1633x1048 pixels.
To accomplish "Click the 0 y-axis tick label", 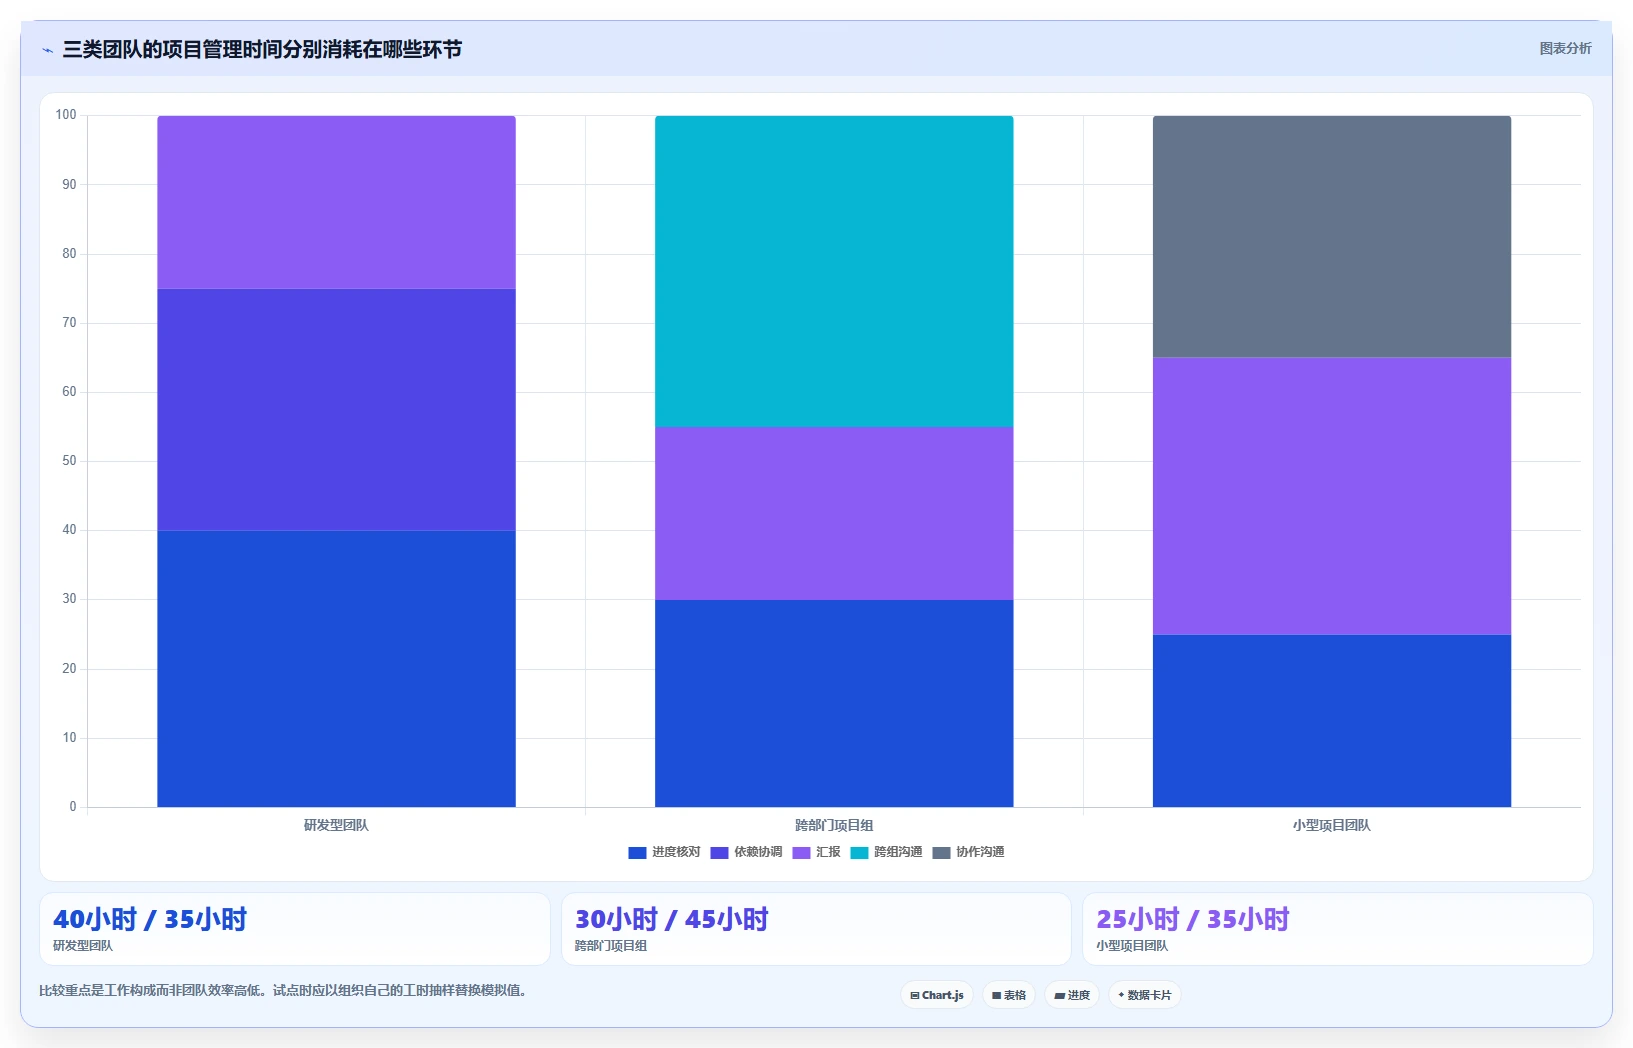I will click(x=72, y=807).
